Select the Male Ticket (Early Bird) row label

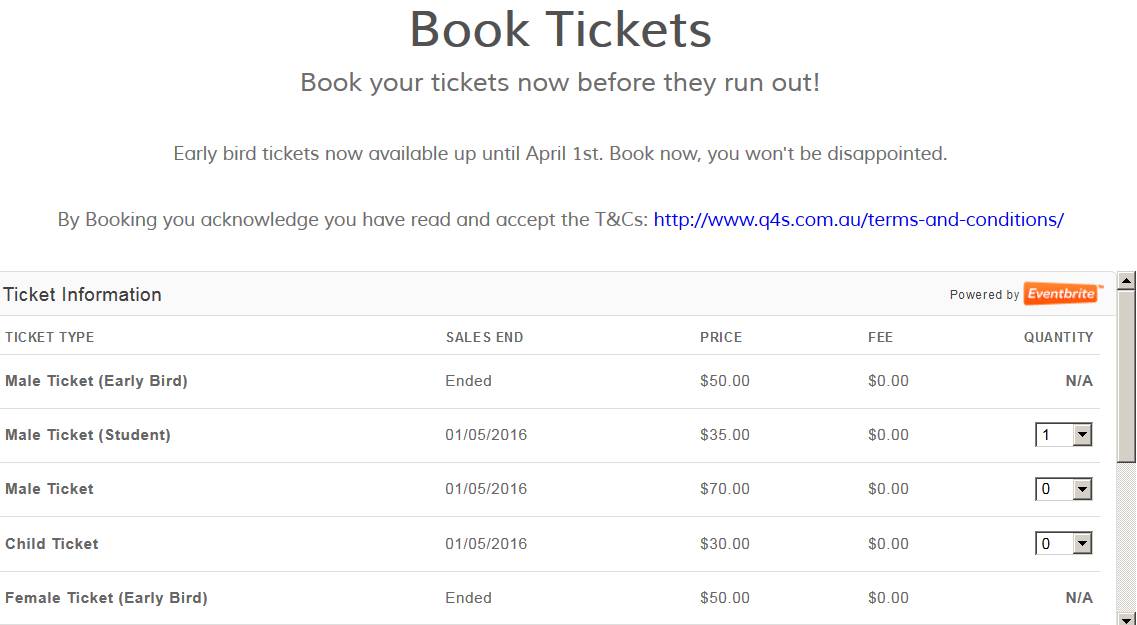click(96, 381)
